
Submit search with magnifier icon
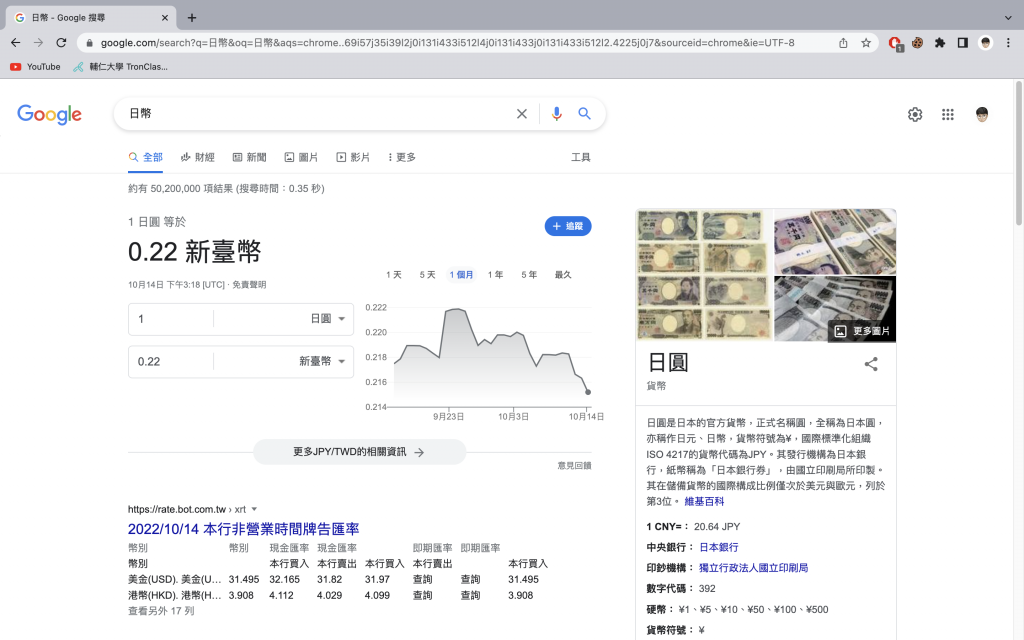584,114
